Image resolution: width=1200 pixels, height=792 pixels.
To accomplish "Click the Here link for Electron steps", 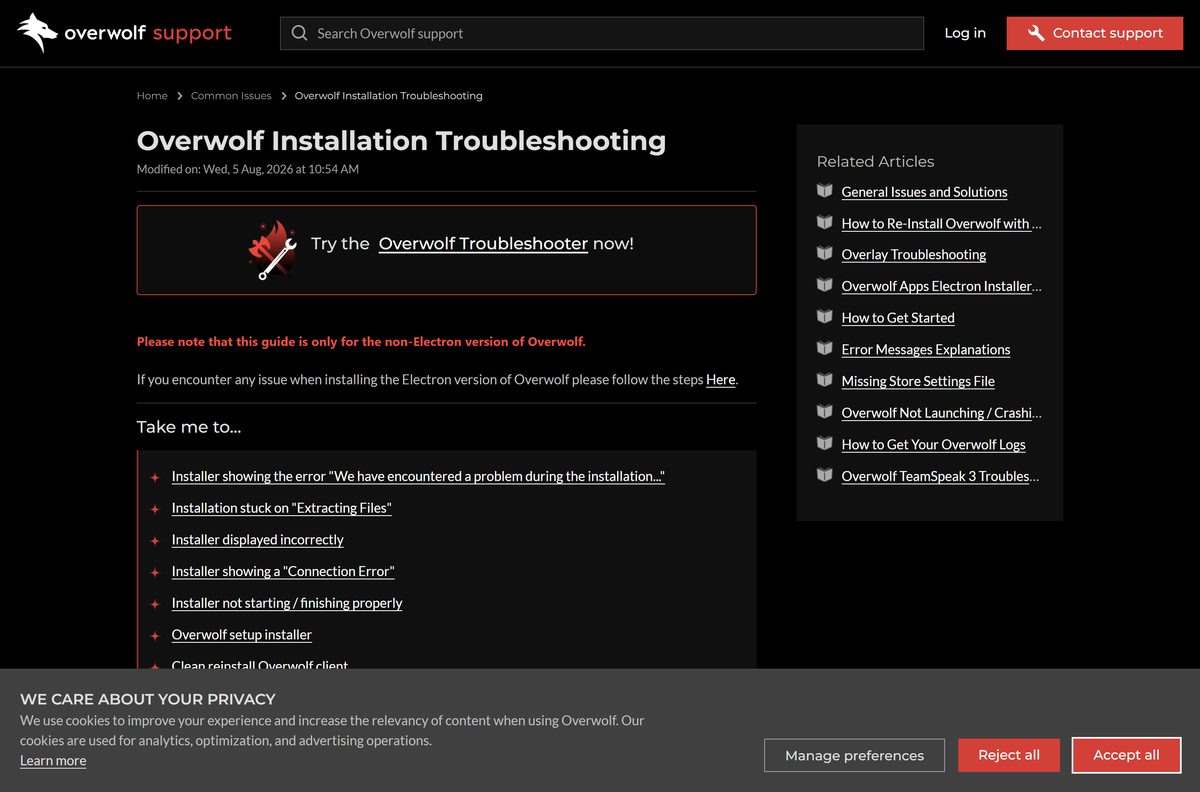I will pyautogui.click(x=720, y=380).
